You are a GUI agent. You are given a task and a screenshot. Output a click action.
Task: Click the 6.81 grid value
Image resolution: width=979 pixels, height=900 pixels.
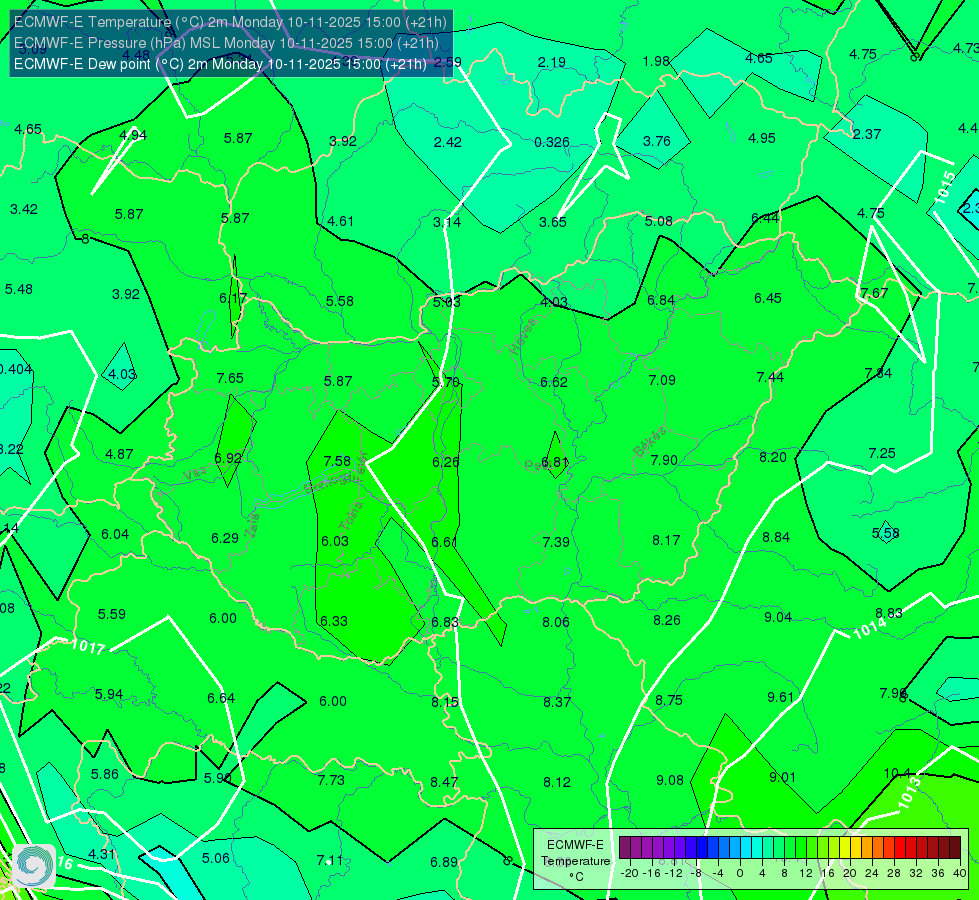[x=554, y=462]
